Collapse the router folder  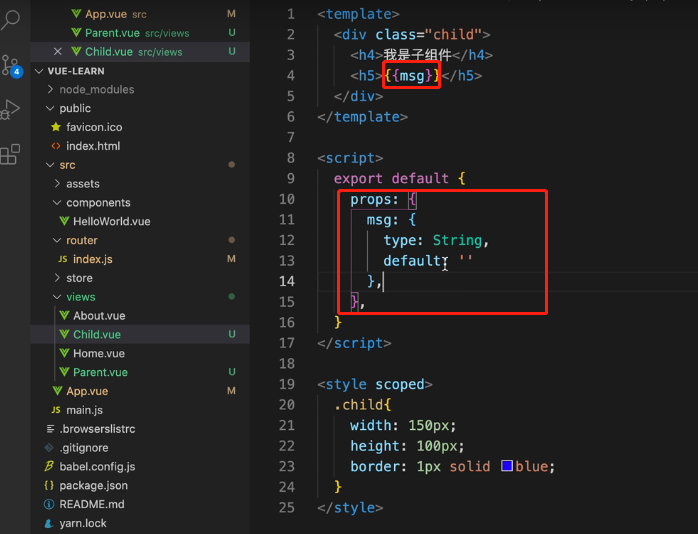tap(57, 240)
